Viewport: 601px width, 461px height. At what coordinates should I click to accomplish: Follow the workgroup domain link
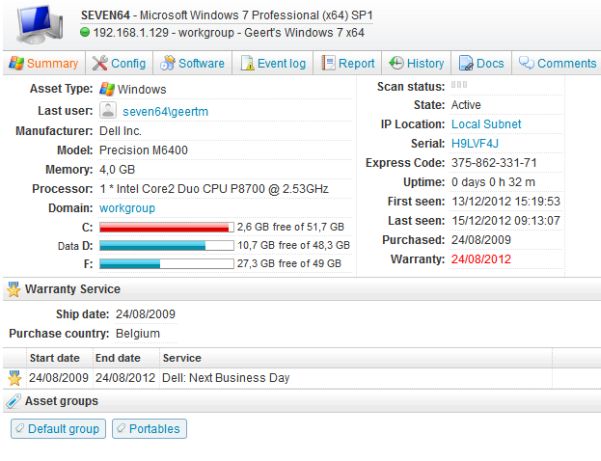127,208
